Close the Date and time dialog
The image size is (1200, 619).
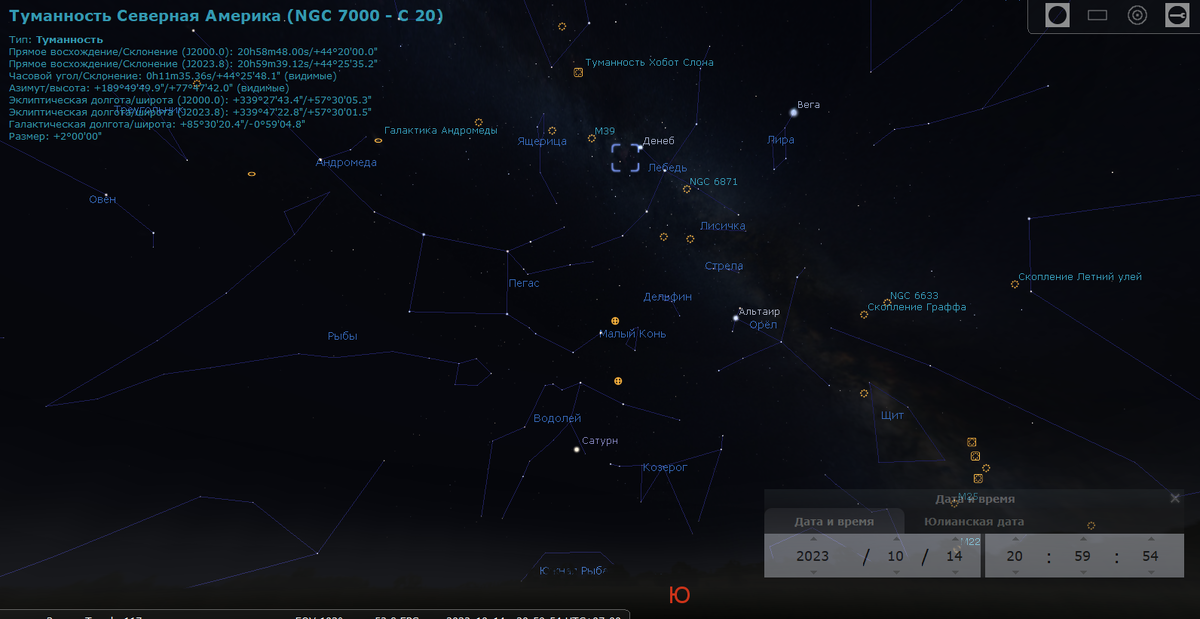pyautogui.click(x=1175, y=498)
